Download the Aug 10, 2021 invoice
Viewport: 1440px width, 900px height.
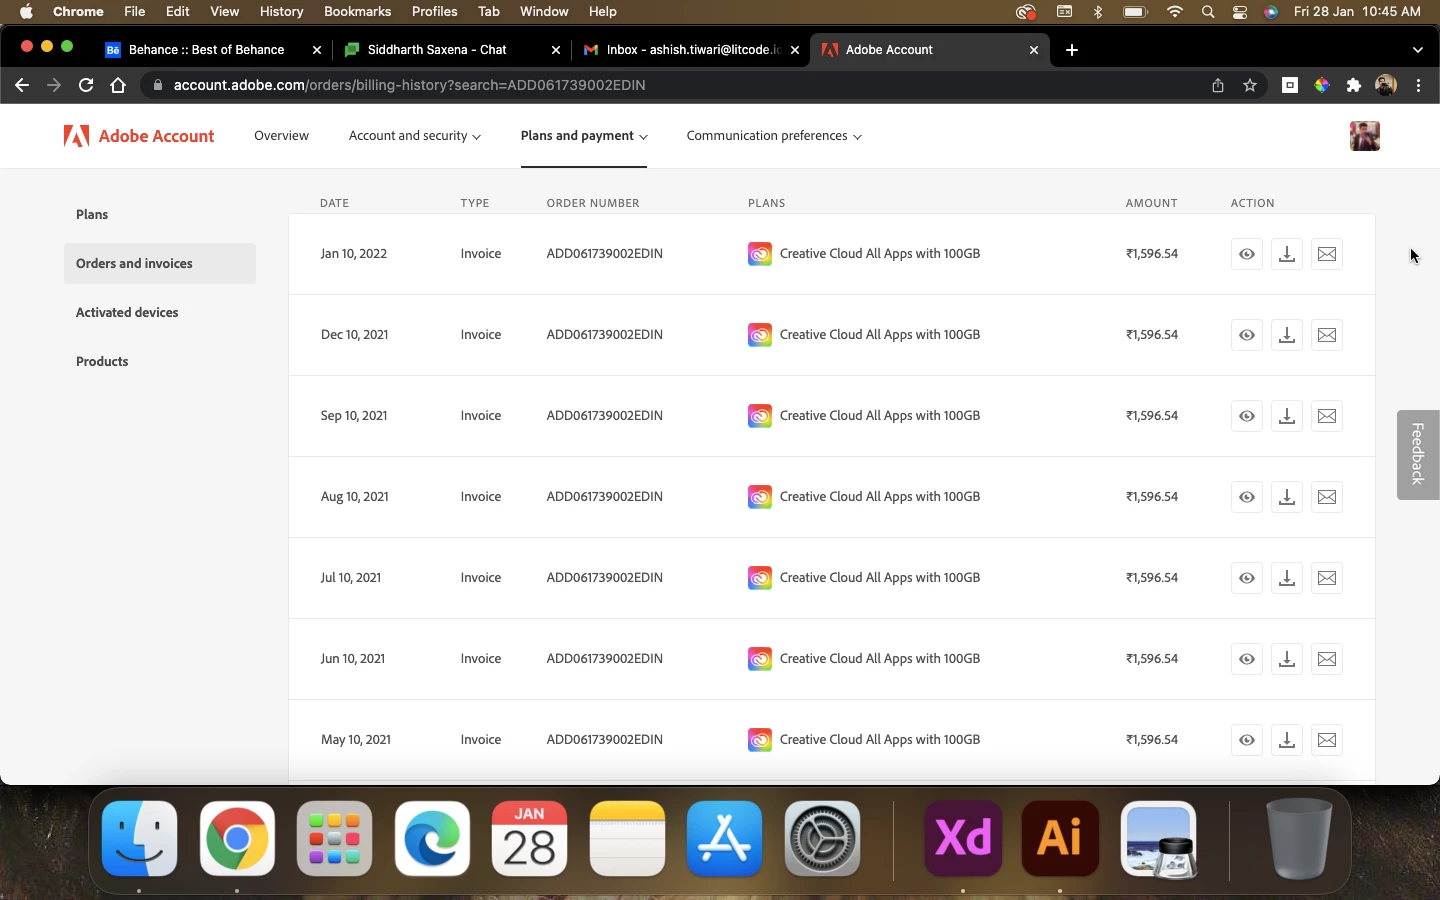coord(1287,497)
